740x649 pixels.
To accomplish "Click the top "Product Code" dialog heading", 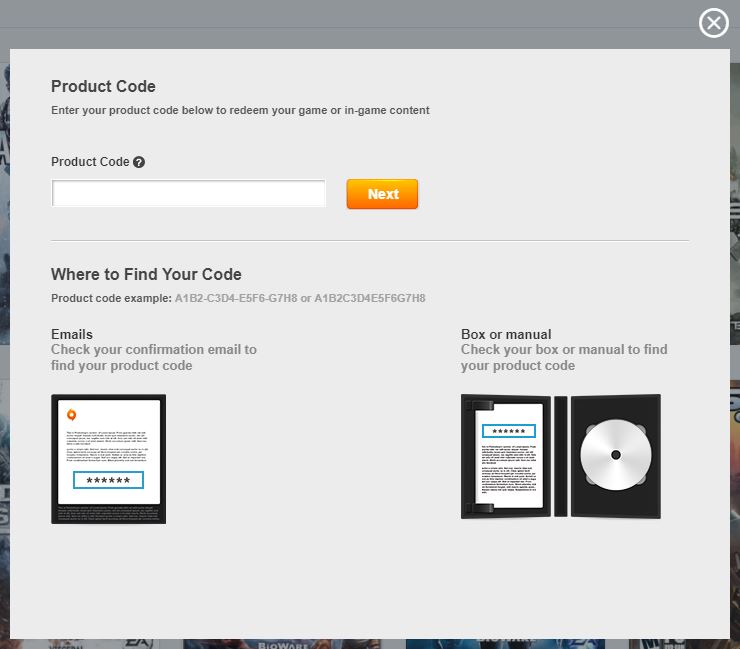I will [103, 86].
